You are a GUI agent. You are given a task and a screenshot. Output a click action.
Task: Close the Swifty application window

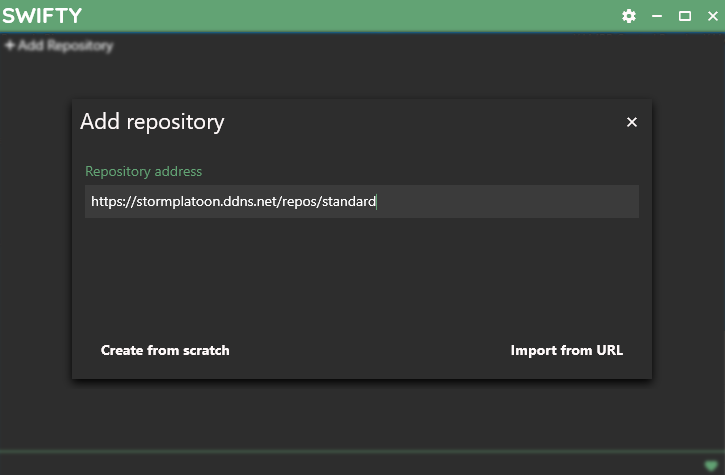pyautogui.click(x=711, y=16)
